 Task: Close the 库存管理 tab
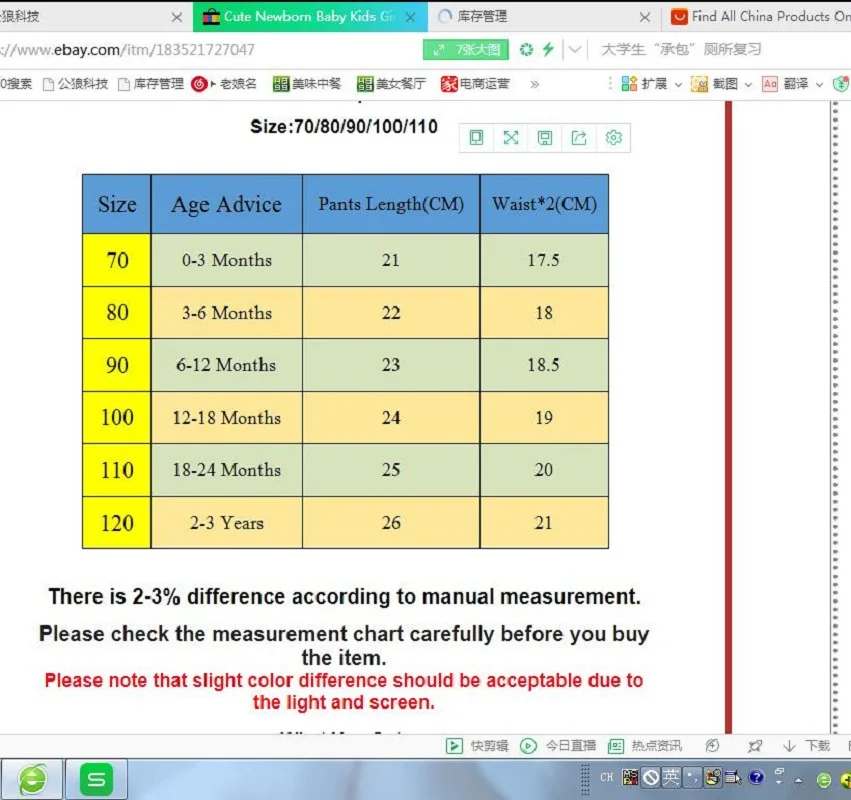click(645, 17)
